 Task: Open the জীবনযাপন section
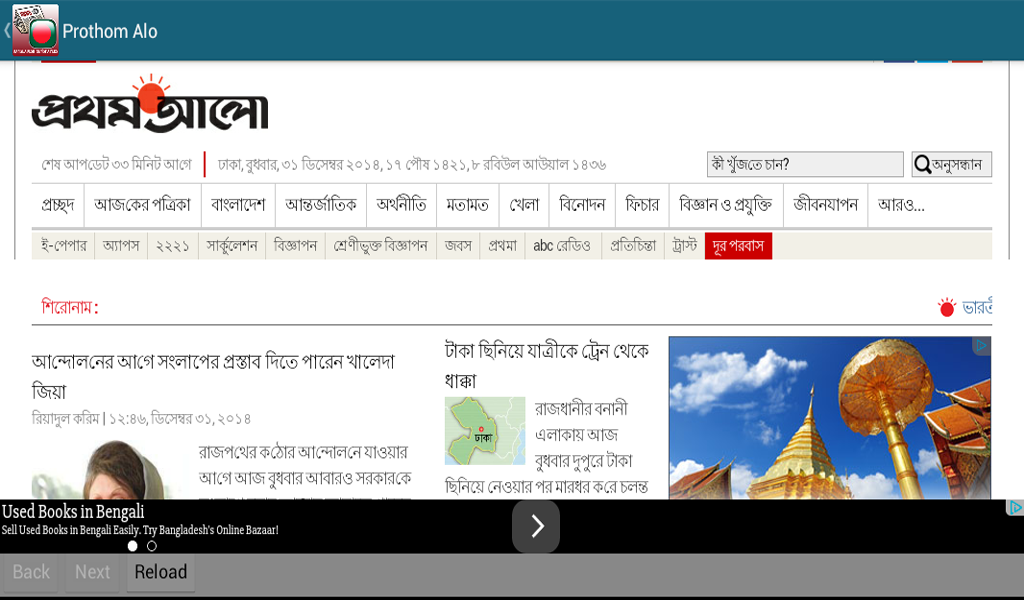(825, 205)
